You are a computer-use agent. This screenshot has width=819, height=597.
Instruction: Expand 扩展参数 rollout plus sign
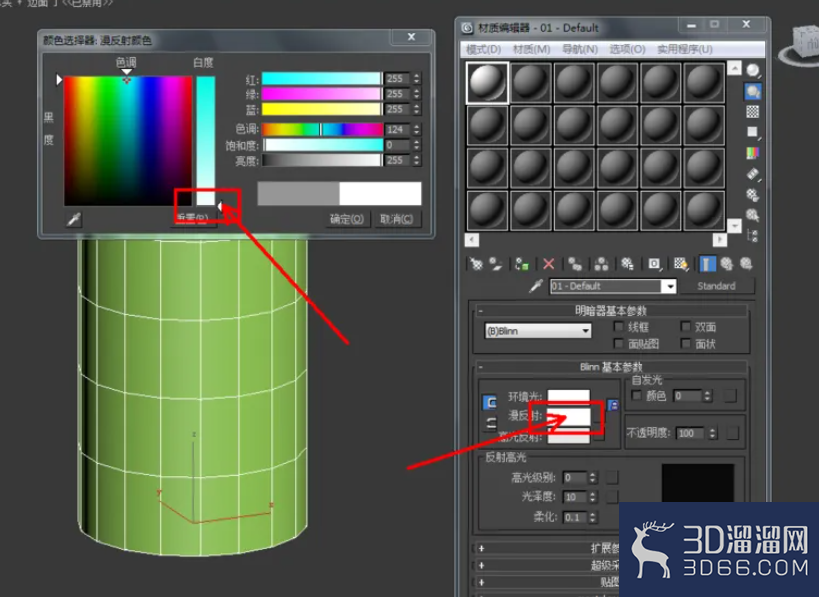click(x=481, y=548)
